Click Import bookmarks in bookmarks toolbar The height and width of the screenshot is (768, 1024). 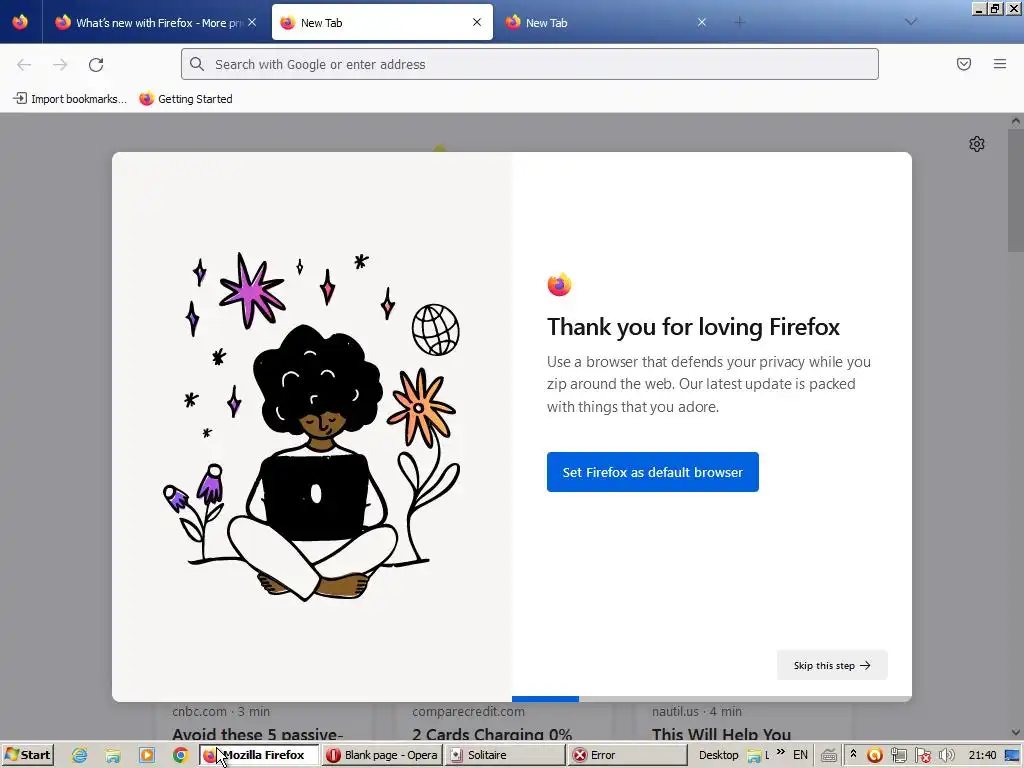pyautogui.click(x=70, y=99)
